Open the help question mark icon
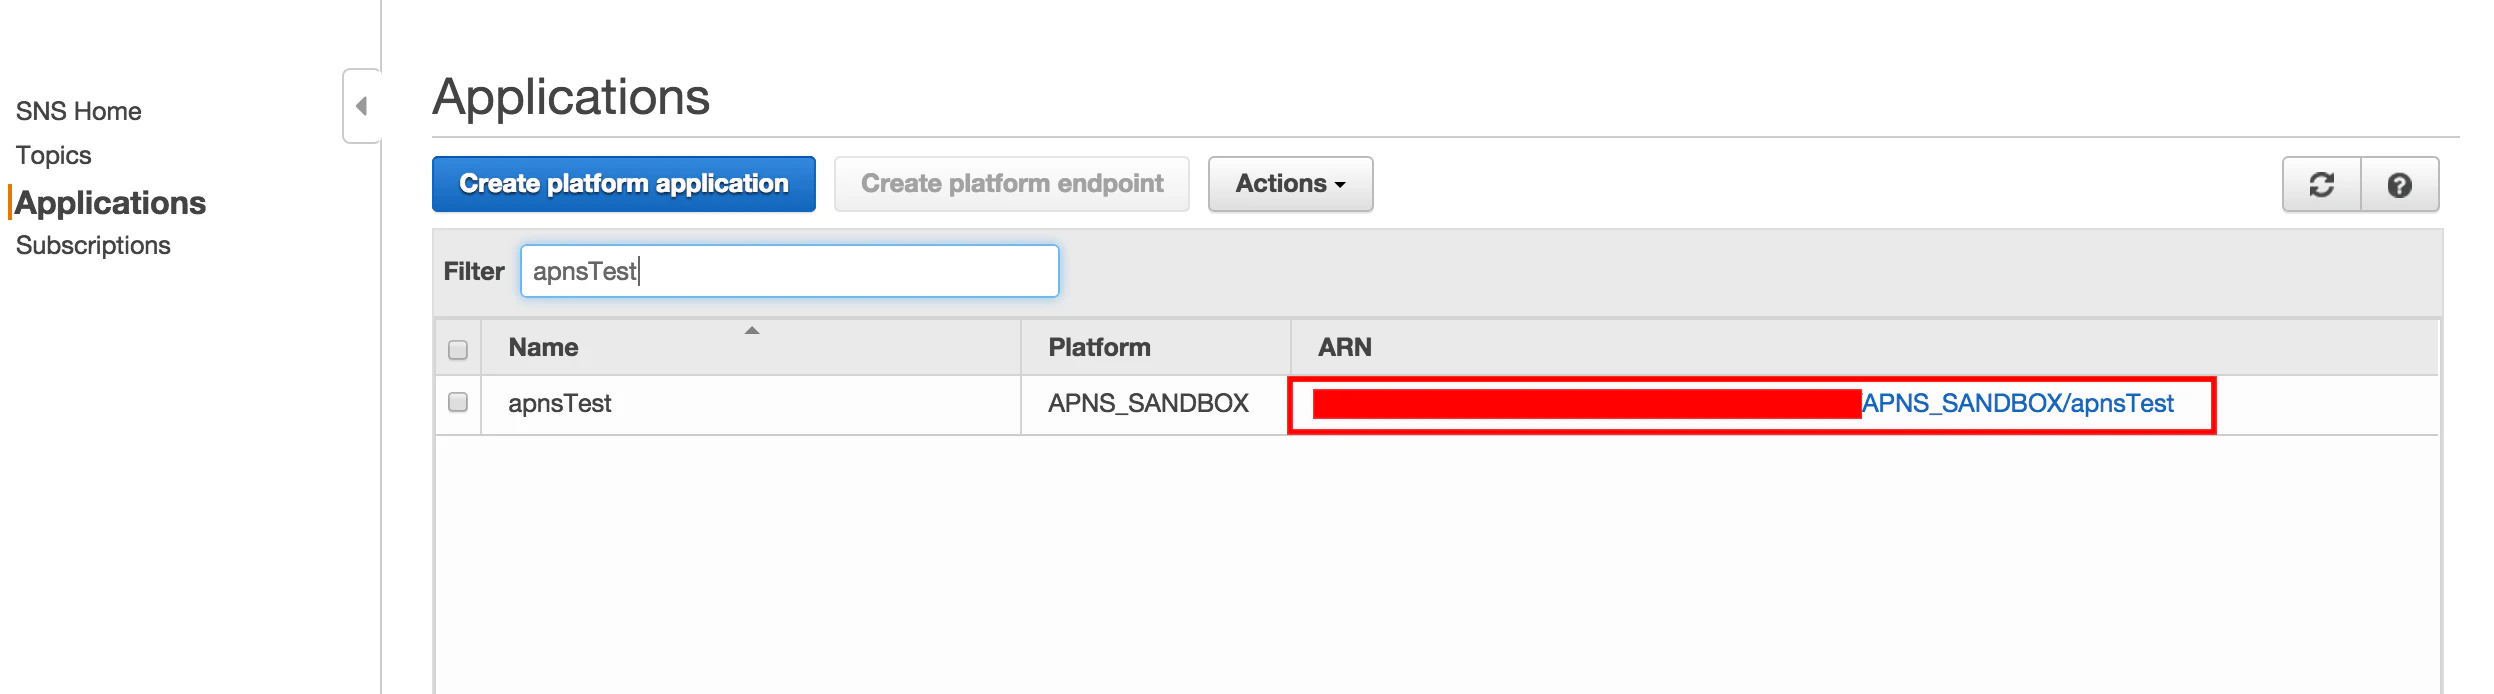Viewport: 2494px width, 694px height. [x=2399, y=184]
